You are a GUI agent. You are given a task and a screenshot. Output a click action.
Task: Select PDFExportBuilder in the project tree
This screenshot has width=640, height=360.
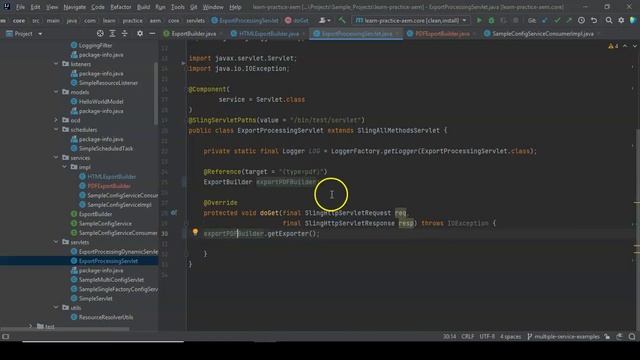click(x=109, y=186)
